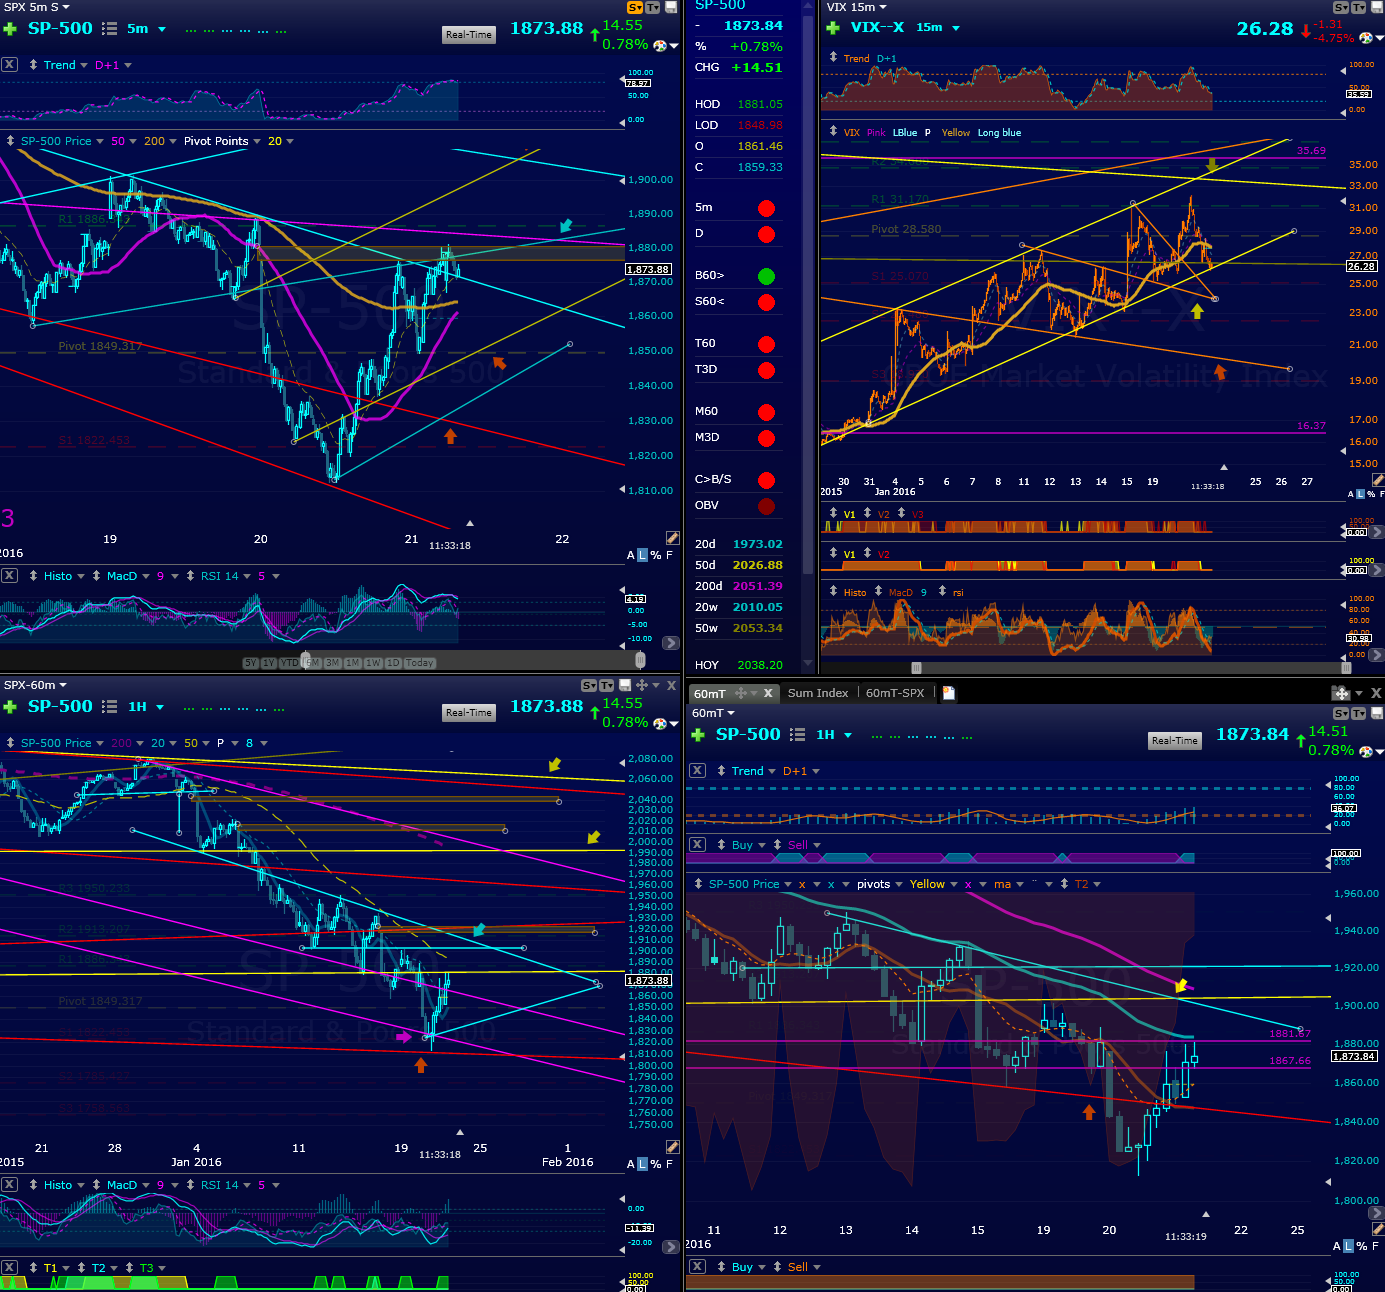1385x1292 pixels.
Task: Click T template button in SPX-60m chart
Action: pyautogui.click(x=606, y=685)
